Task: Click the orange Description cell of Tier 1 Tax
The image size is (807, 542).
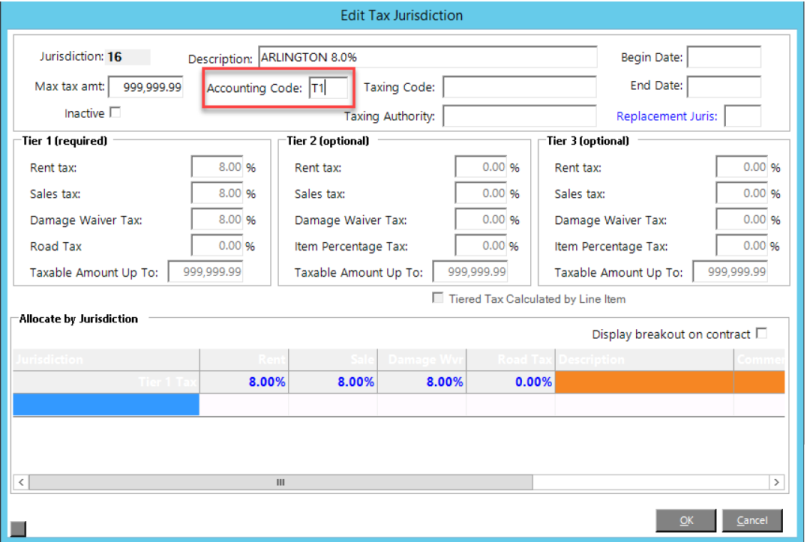Action: [x=644, y=382]
